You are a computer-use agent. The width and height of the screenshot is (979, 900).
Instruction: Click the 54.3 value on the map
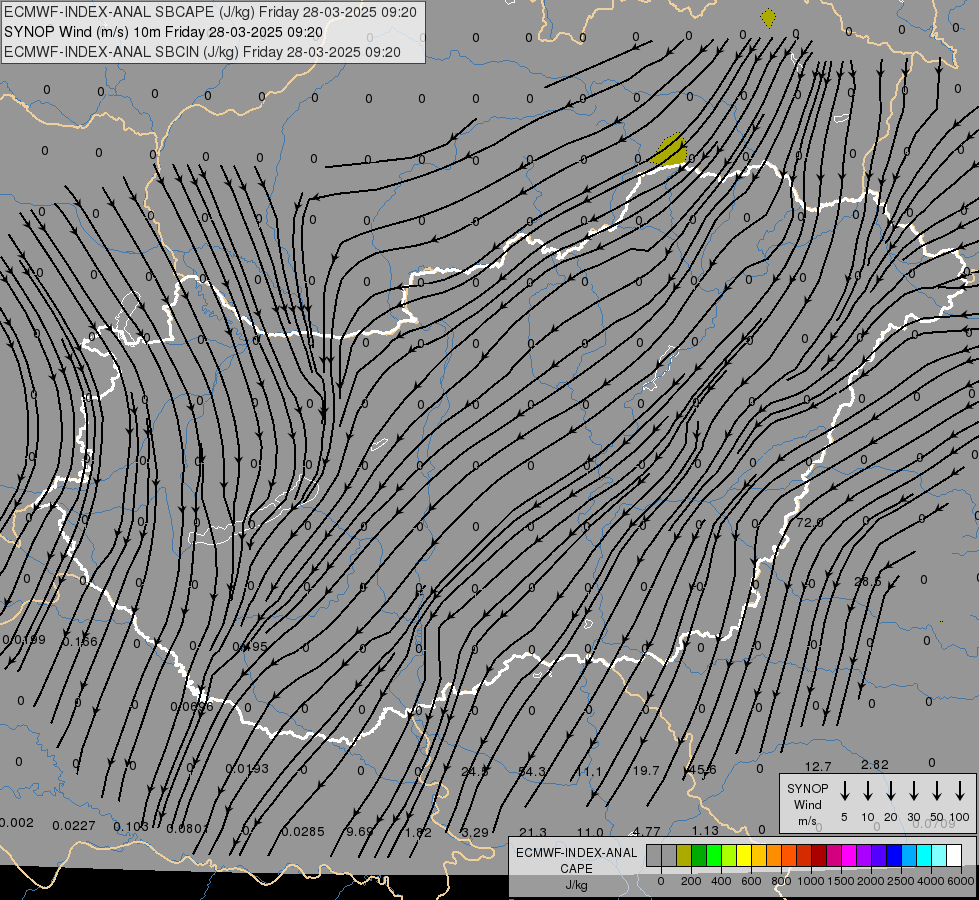[x=532, y=771]
